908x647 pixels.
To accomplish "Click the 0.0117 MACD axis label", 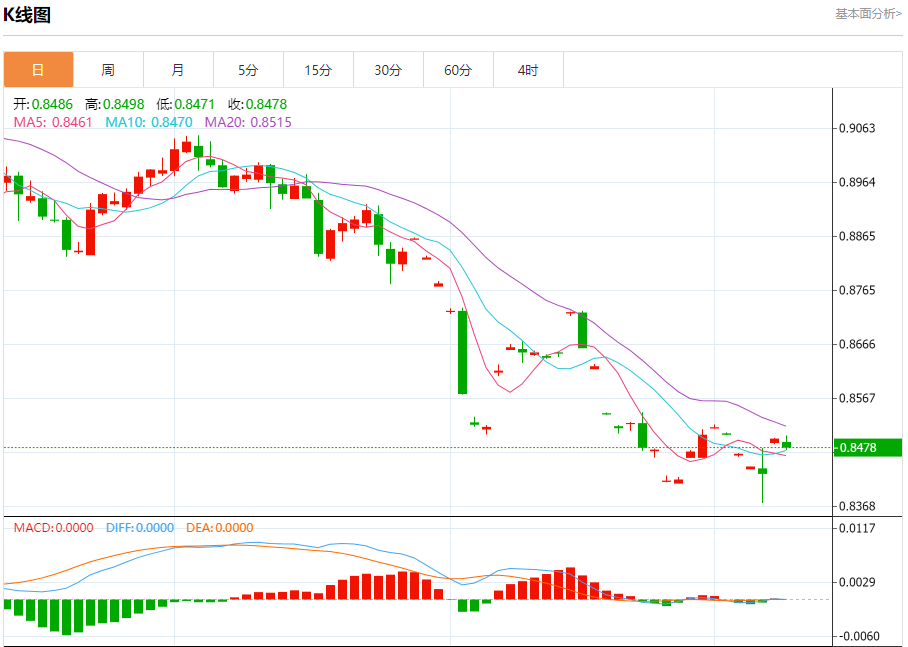I will coord(857,528).
